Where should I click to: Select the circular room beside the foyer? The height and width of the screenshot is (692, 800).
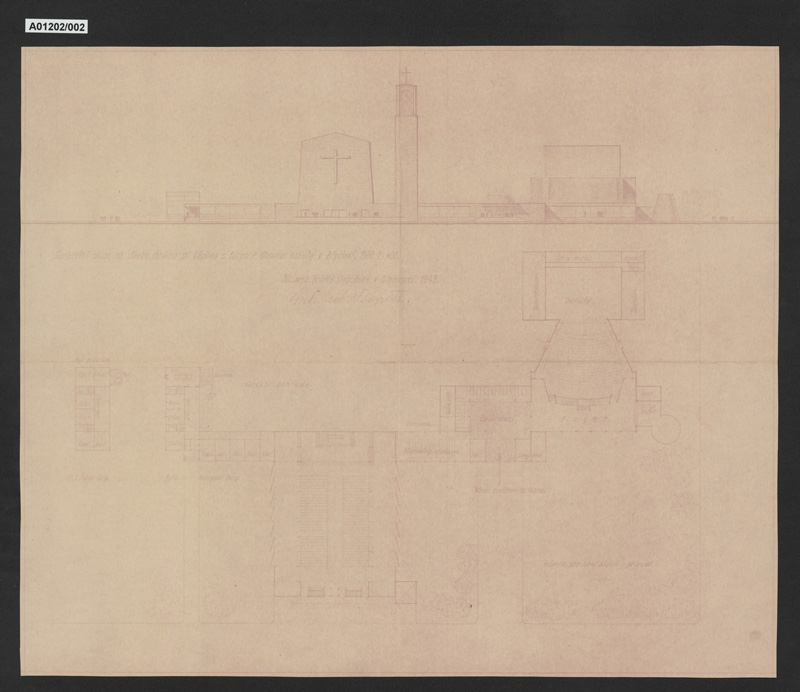pos(666,429)
